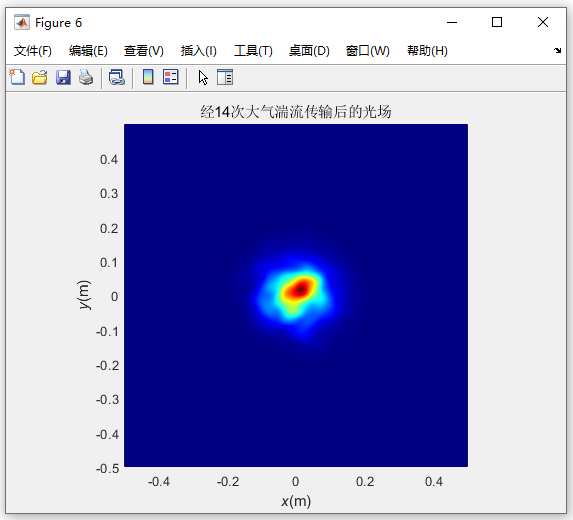Open the Property Inspector icon
This screenshot has width=573, height=520.
[225, 77]
